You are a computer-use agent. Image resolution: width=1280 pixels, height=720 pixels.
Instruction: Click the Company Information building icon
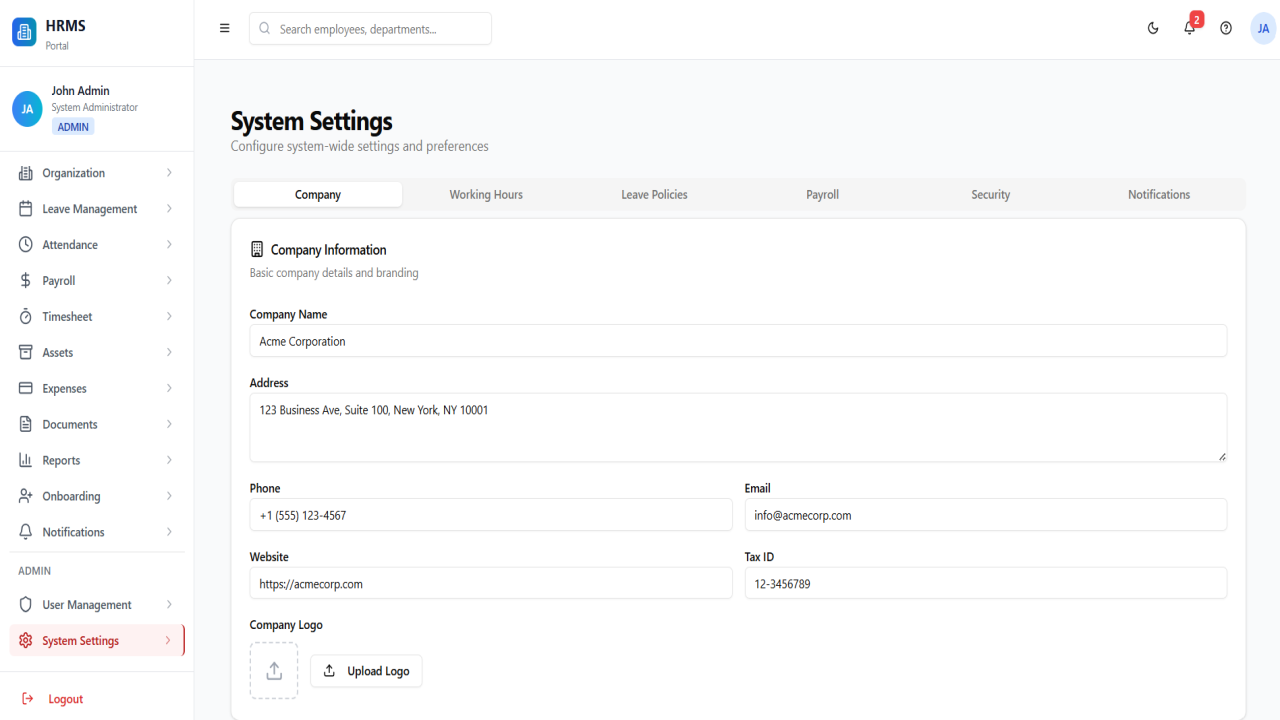click(257, 250)
